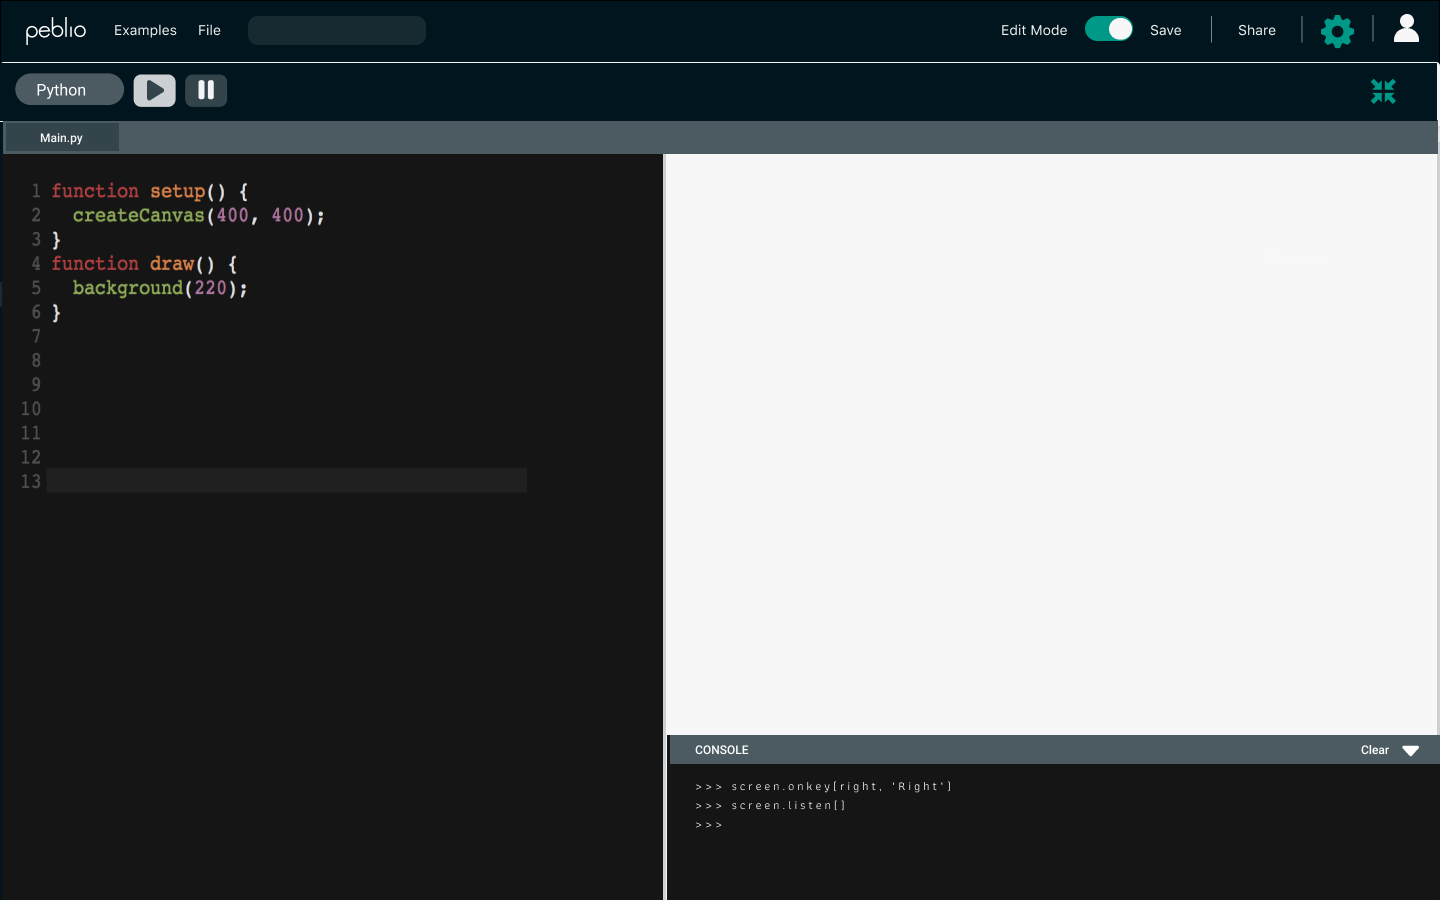The image size is (1440, 900).
Task: Click the project title input field
Action: [337, 30]
